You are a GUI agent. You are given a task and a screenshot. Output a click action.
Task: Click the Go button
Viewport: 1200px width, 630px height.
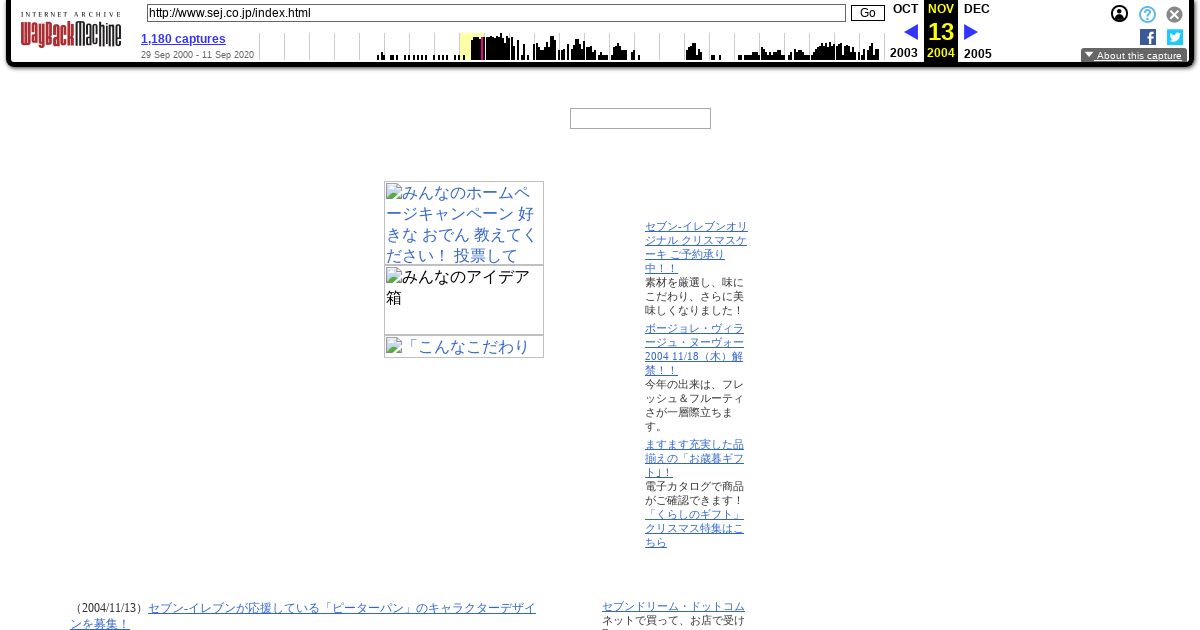coord(867,13)
